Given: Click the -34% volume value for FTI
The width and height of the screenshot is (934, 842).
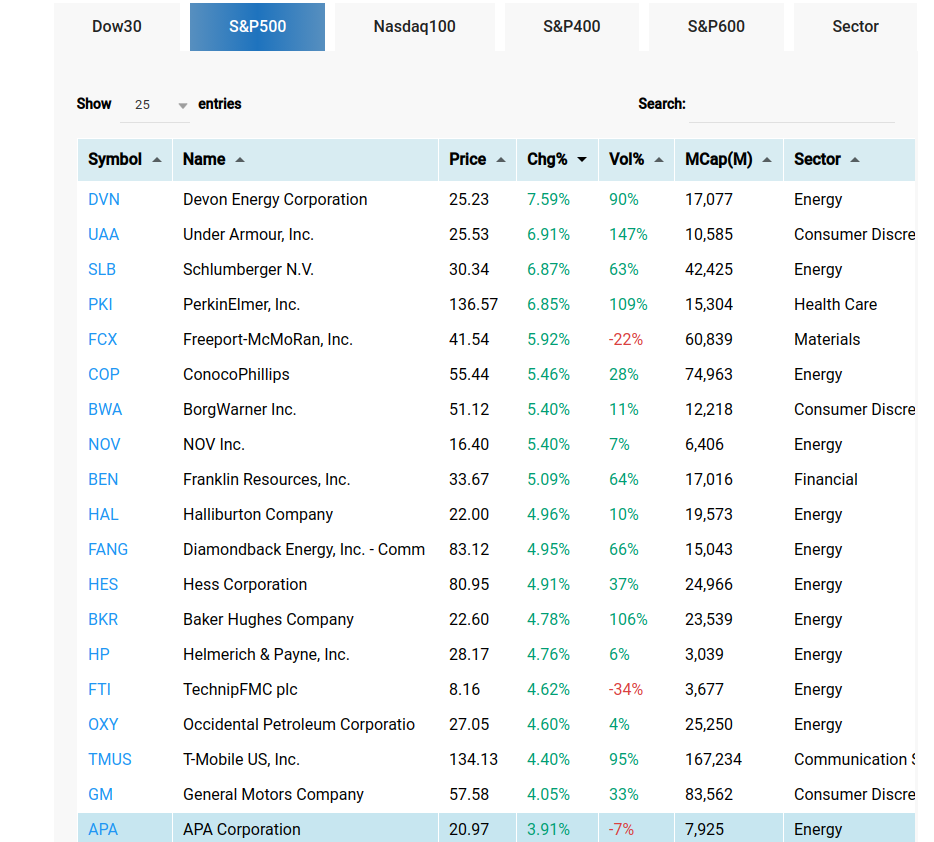Looking at the screenshot, I should [626, 690].
